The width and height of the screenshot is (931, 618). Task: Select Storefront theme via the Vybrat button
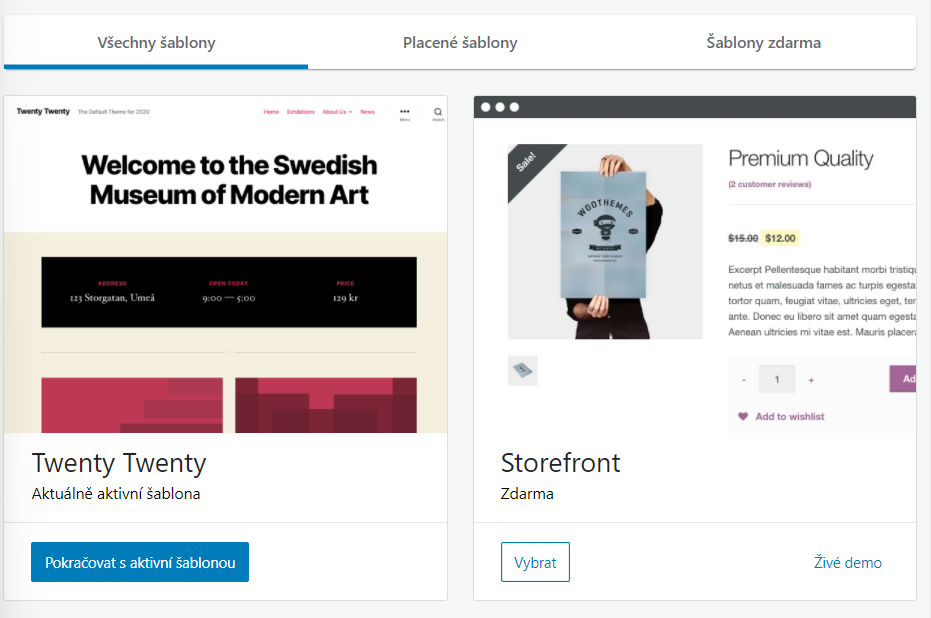(535, 562)
